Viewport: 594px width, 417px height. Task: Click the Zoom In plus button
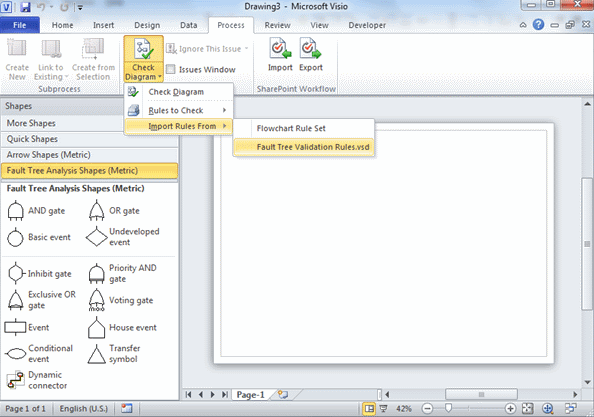510,408
